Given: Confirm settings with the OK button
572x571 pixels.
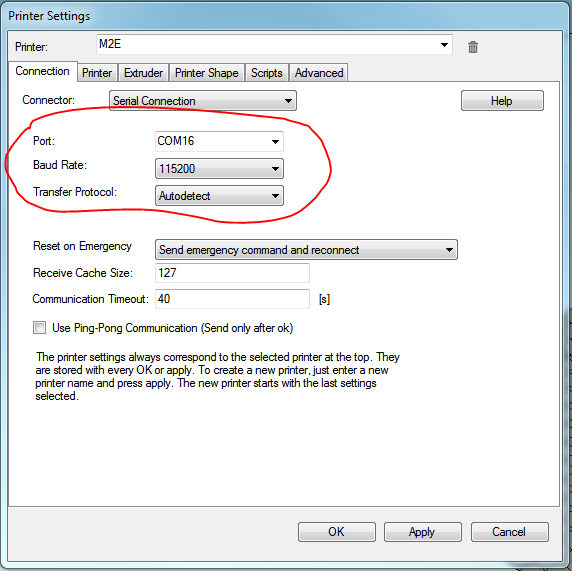Looking at the screenshot, I should coord(337,532).
